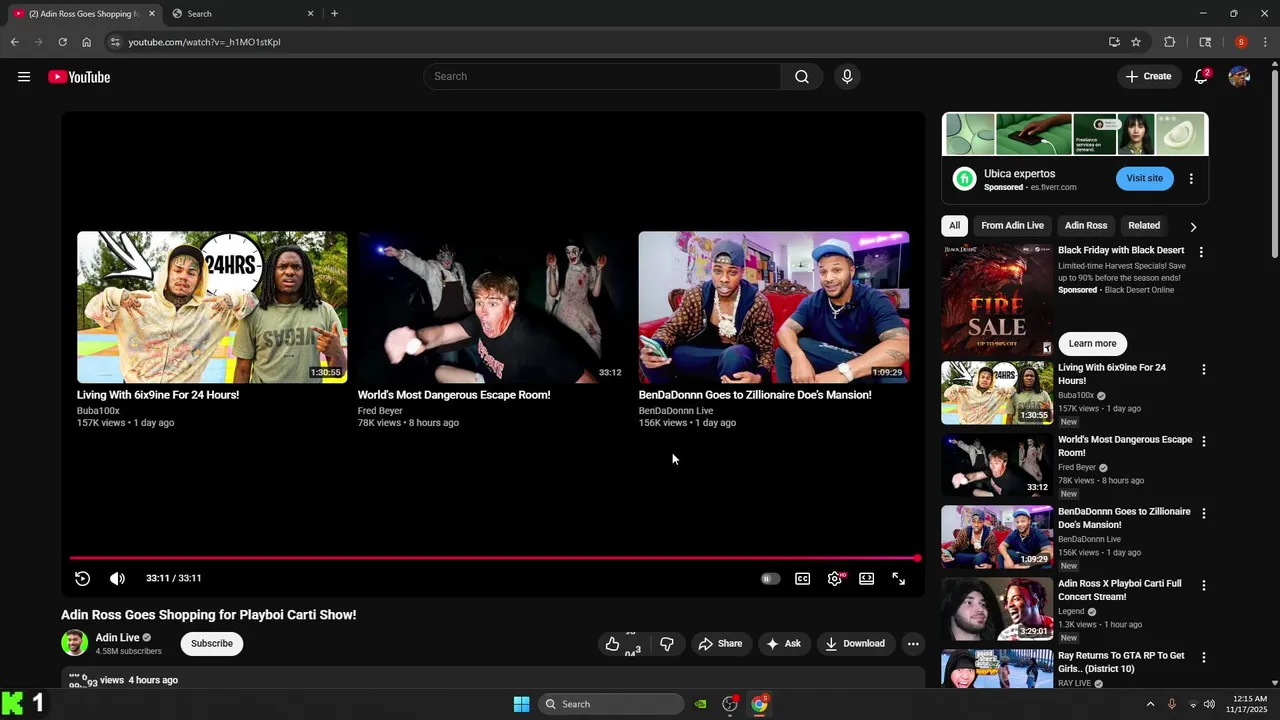Share the video
Screen dimensions: 1280x720
click(x=720, y=644)
